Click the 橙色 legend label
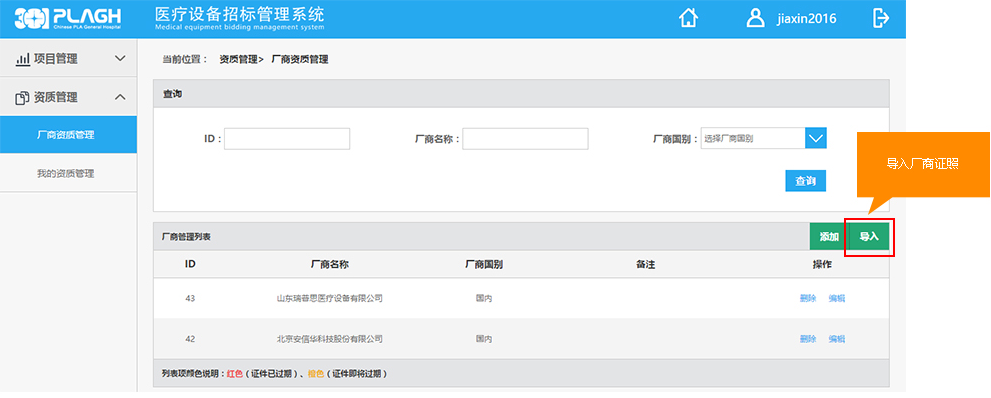Screen dimensions: 991x398 coord(316,374)
